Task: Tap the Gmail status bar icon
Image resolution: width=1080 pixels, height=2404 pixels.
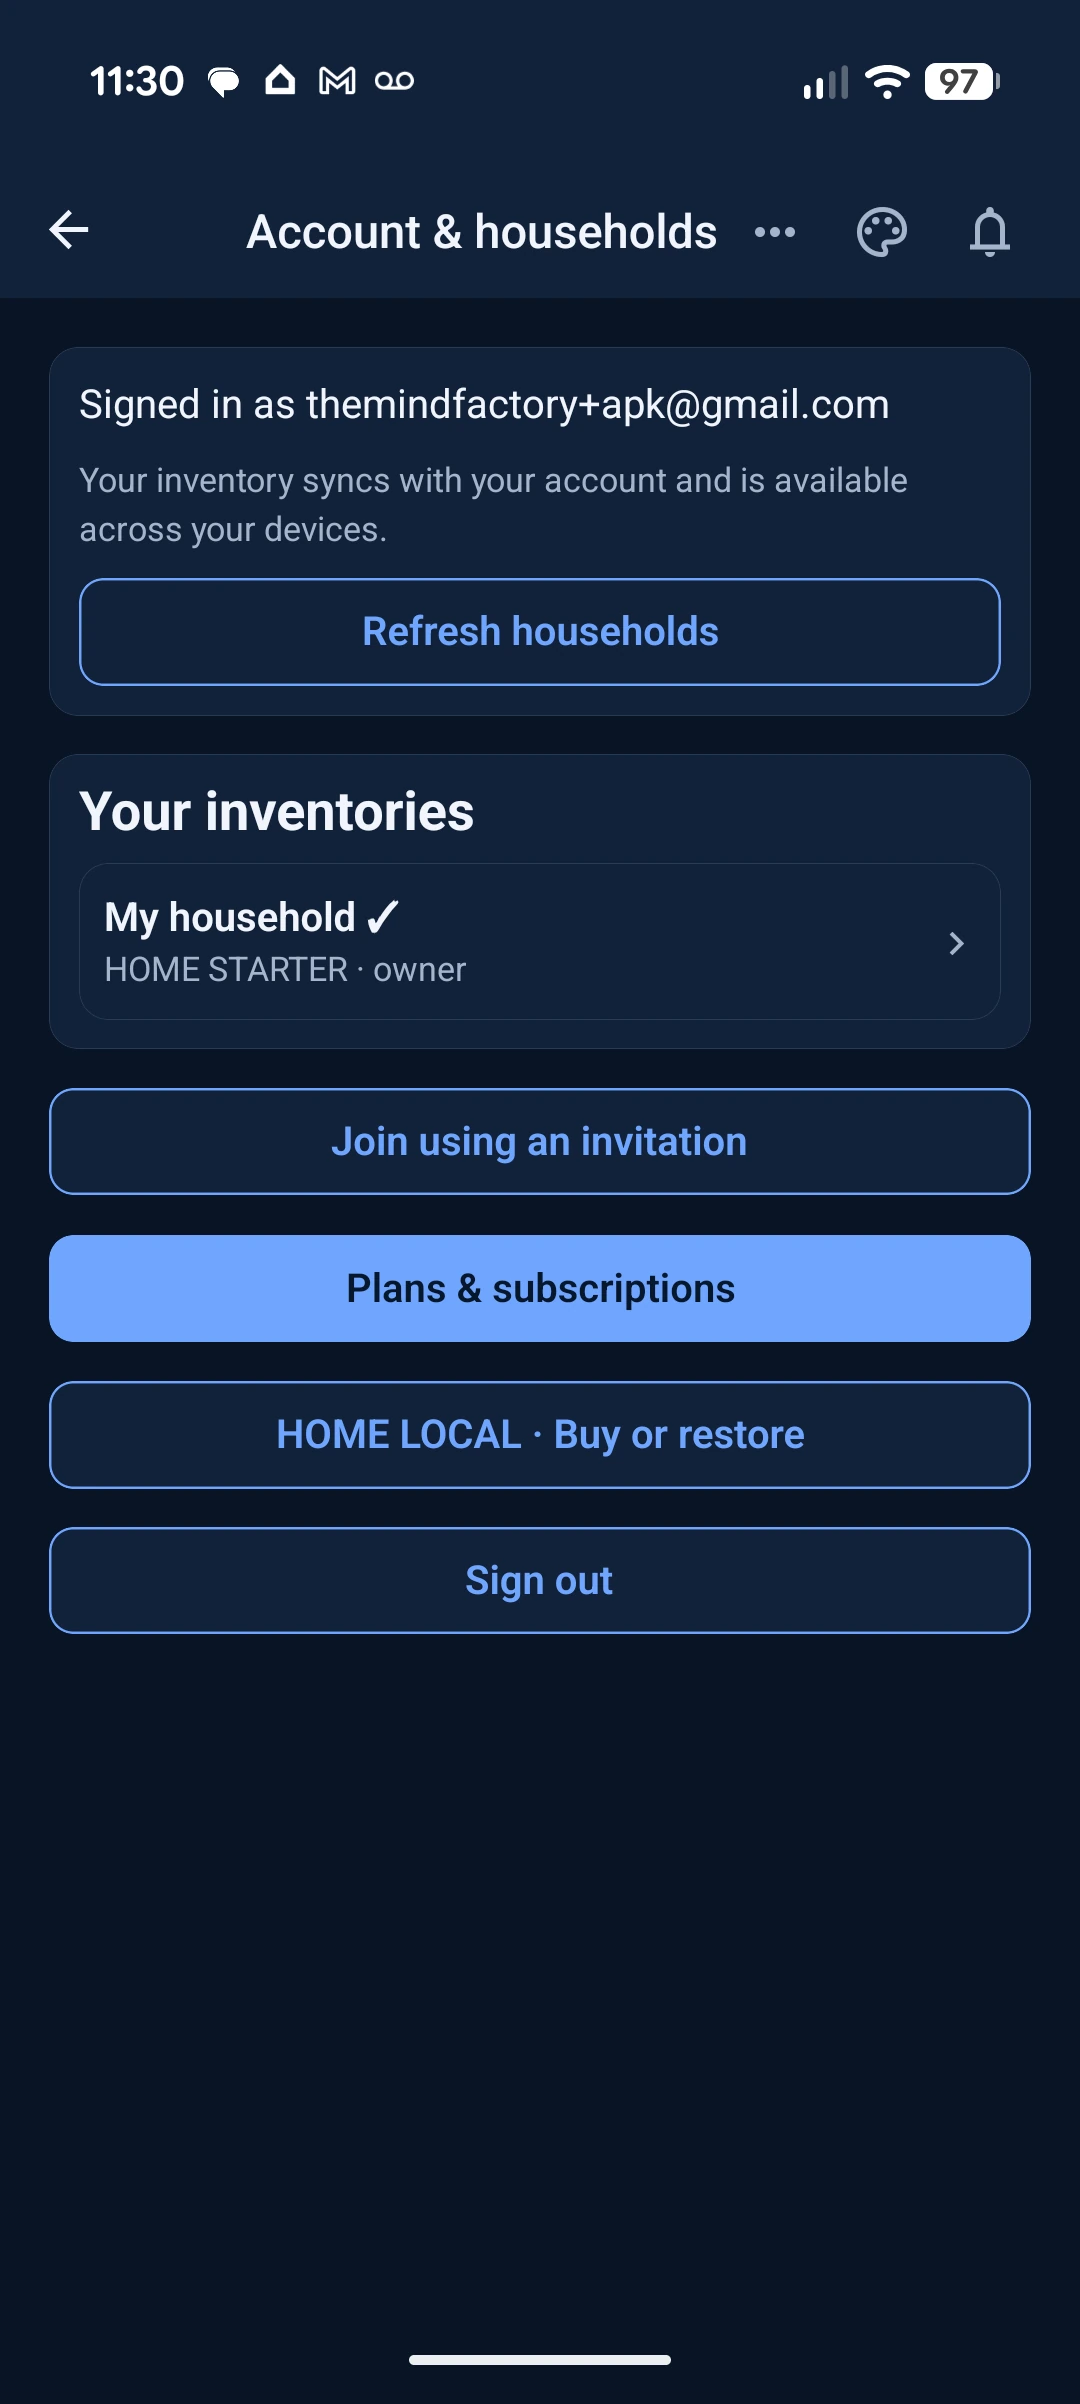Action: tap(337, 81)
